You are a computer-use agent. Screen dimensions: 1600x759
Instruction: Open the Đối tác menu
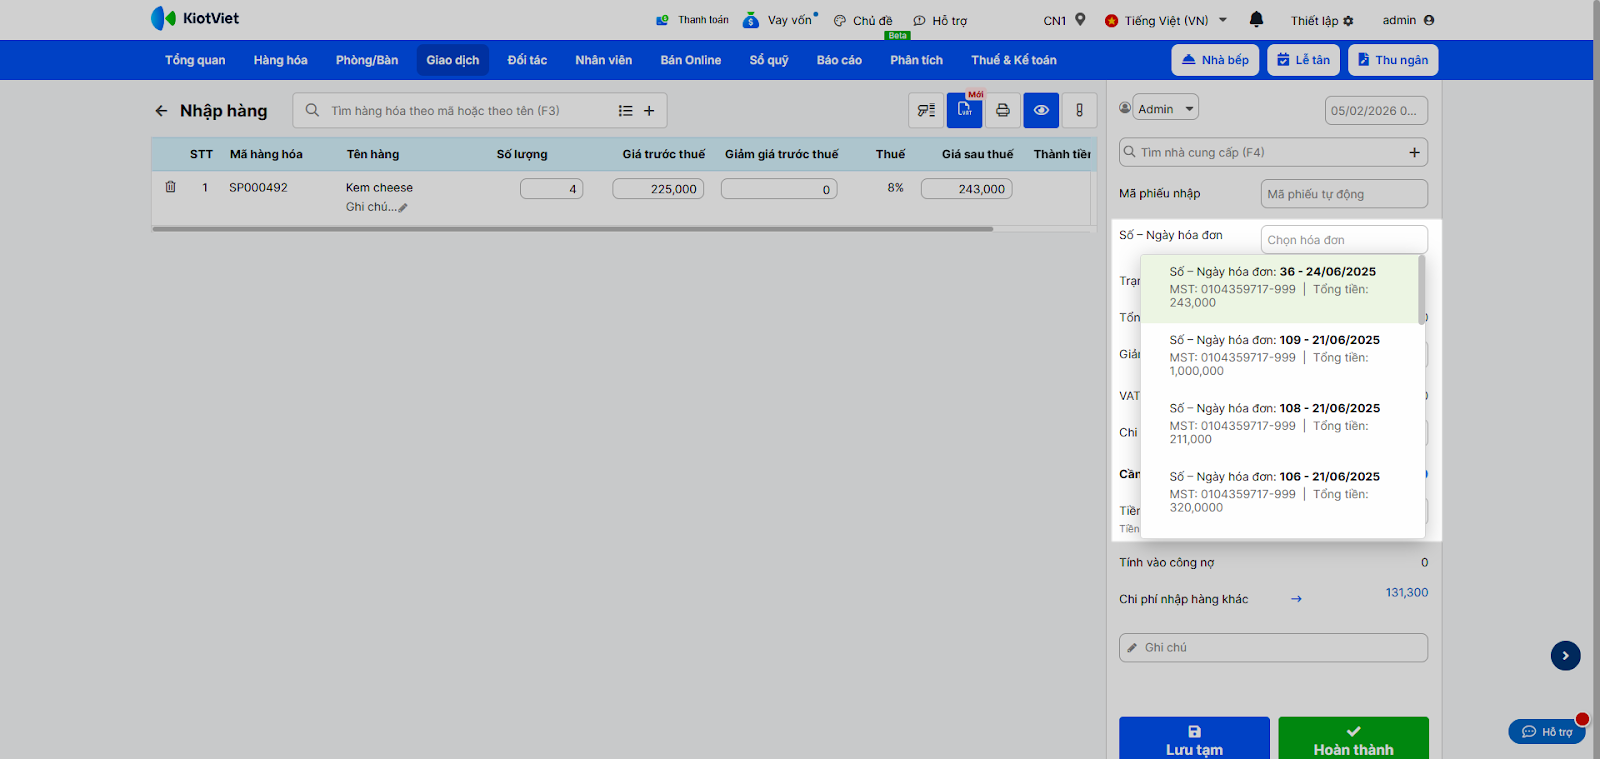(527, 60)
